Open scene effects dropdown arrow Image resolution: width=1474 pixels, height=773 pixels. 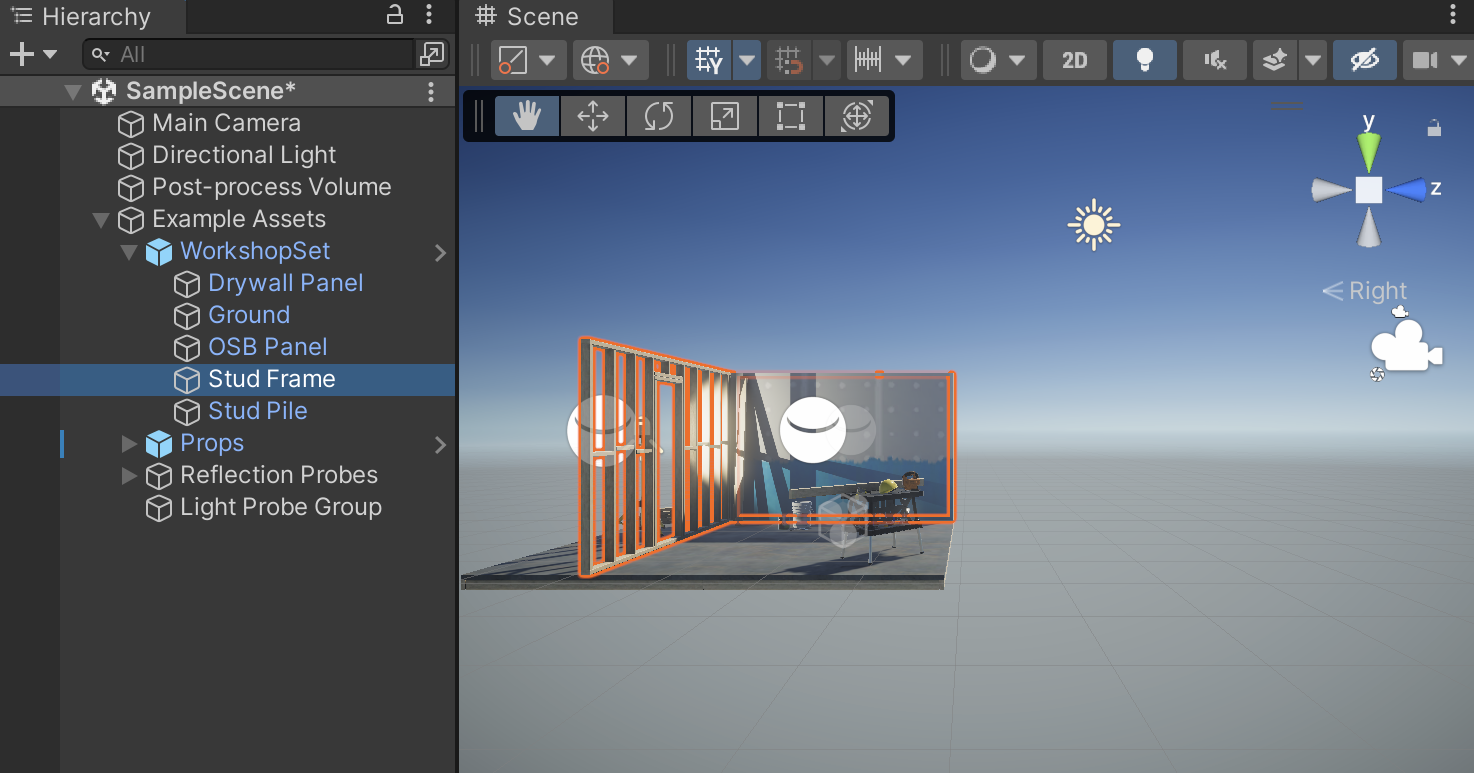coord(1313,60)
